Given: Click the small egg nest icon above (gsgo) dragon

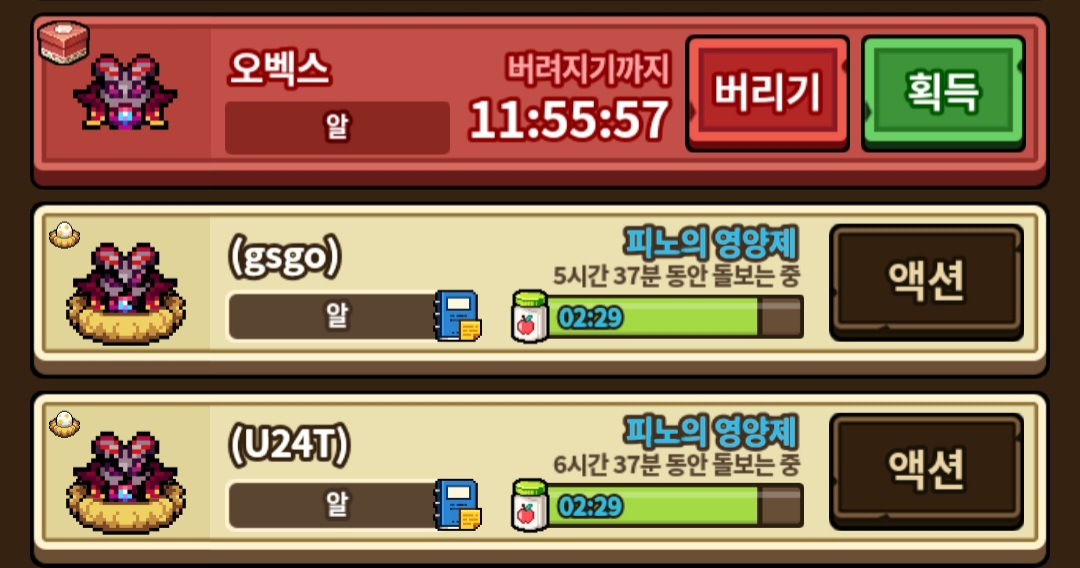Looking at the screenshot, I should click(64, 235).
